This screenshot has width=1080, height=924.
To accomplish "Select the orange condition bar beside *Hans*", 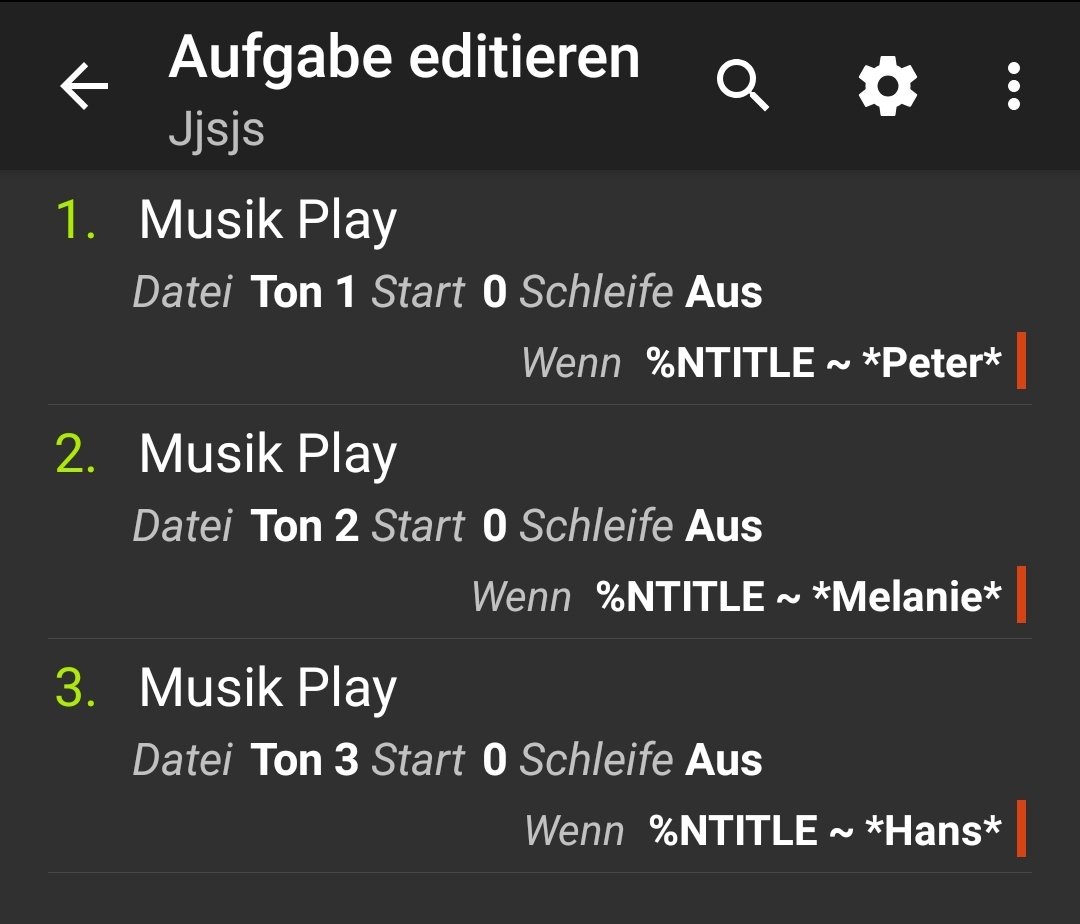I will point(1021,829).
